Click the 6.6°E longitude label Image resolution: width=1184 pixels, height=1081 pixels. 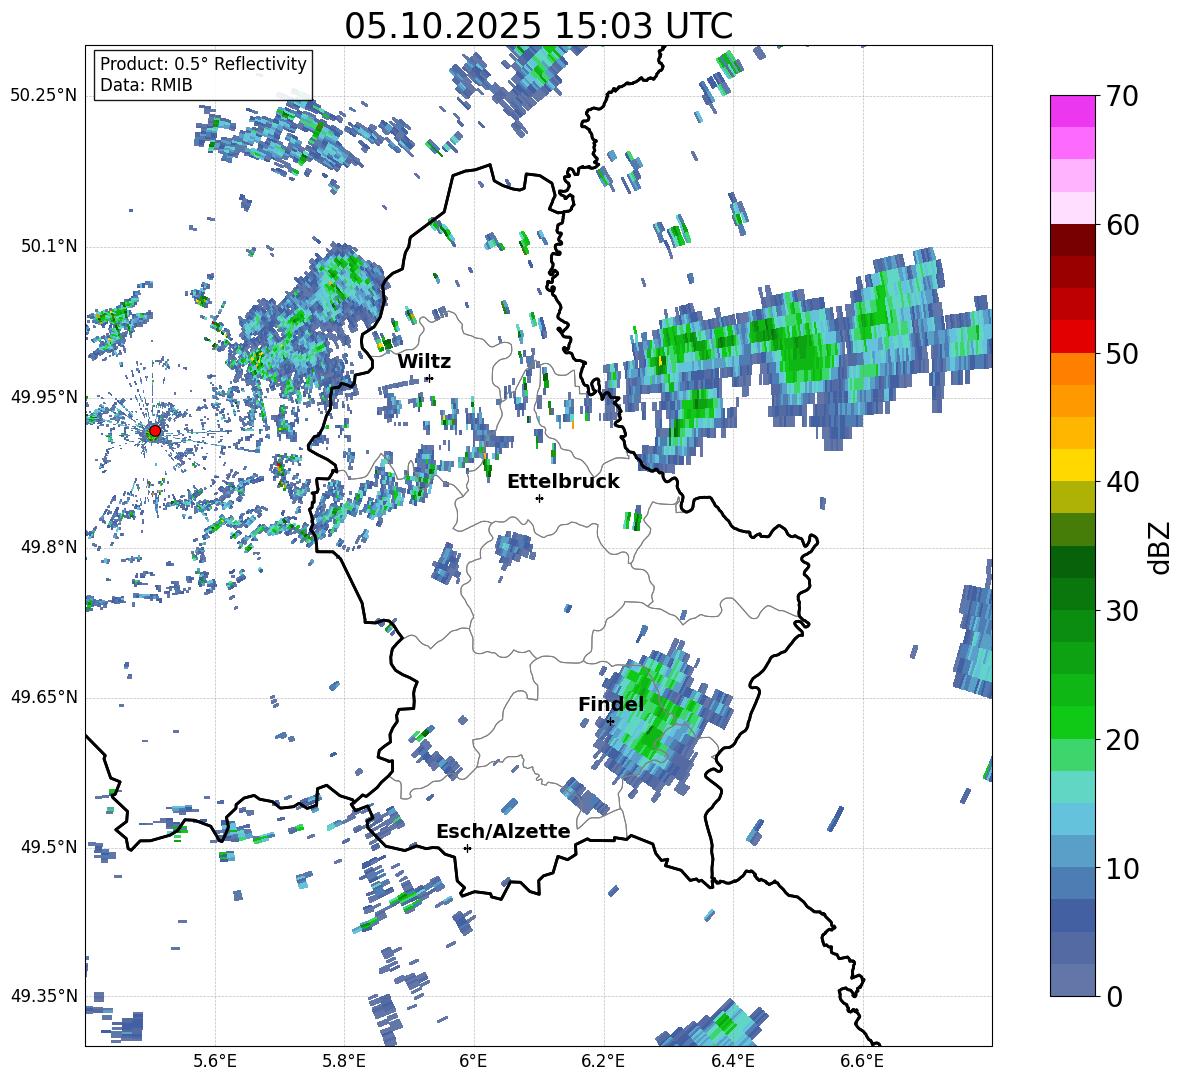pos(862,1061)
